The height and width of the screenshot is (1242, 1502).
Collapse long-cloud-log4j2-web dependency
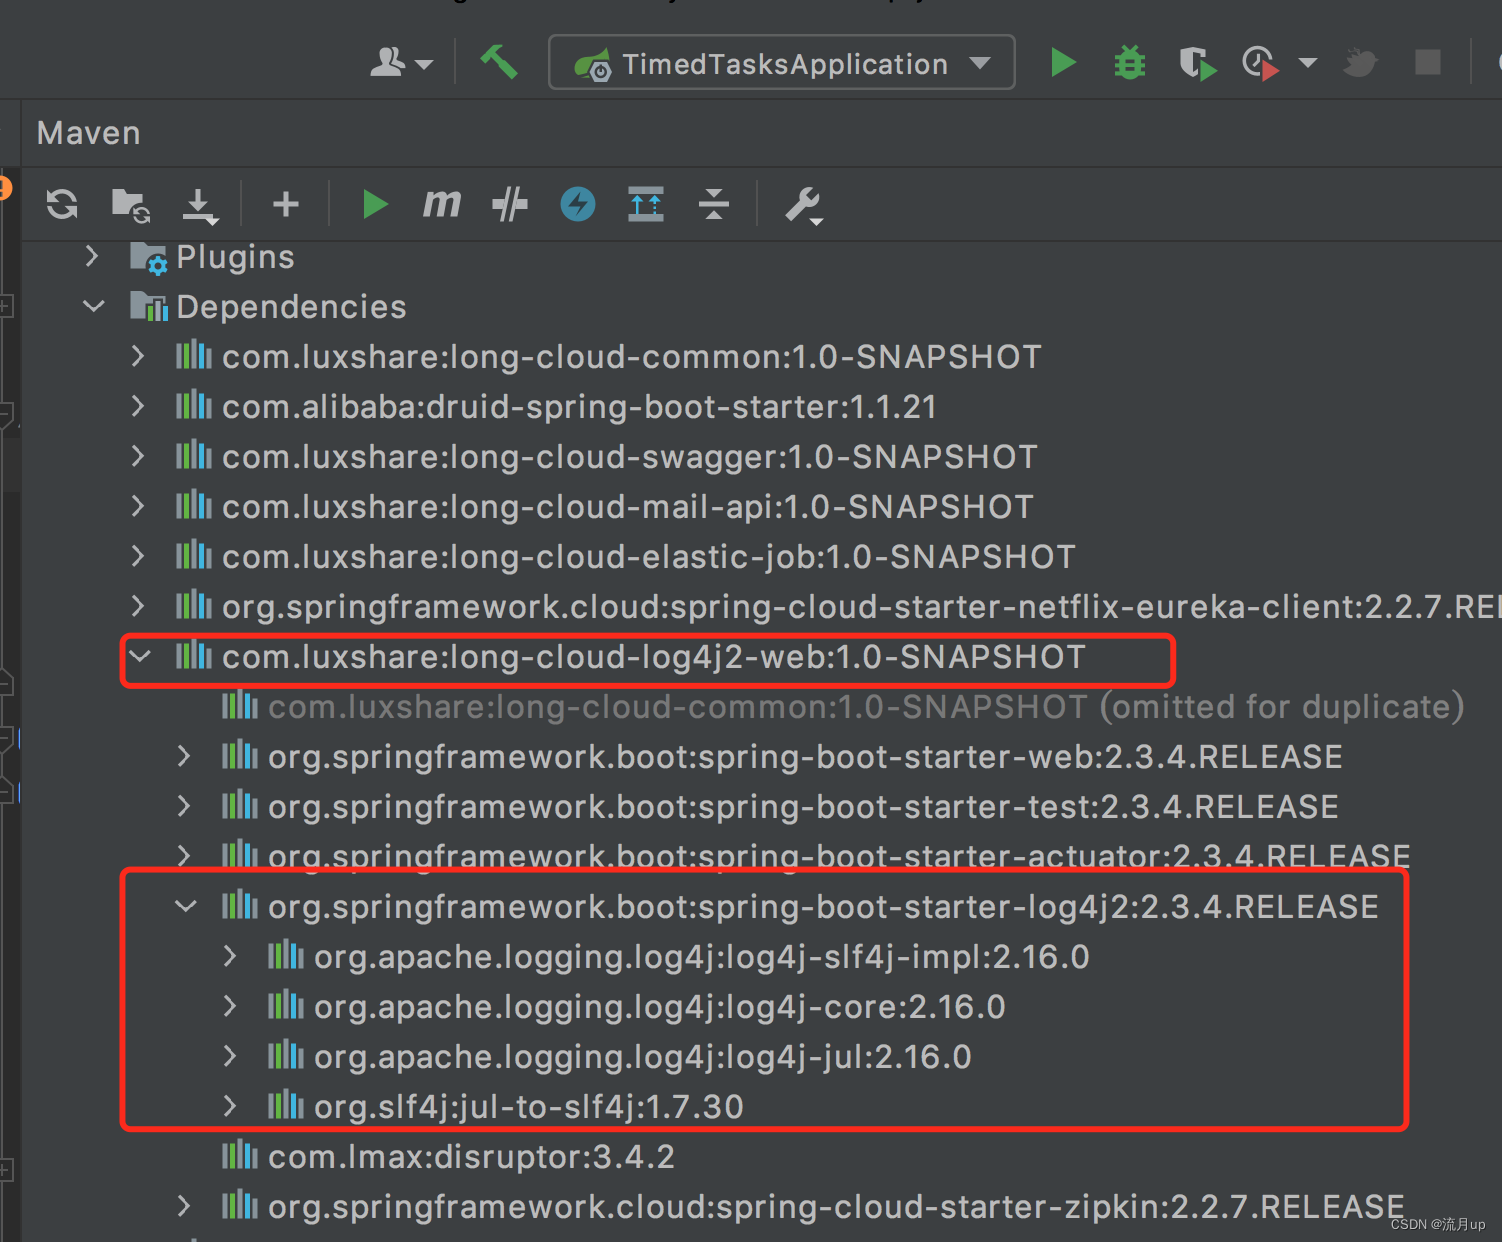pyautogui.click(x=140, y=656)
